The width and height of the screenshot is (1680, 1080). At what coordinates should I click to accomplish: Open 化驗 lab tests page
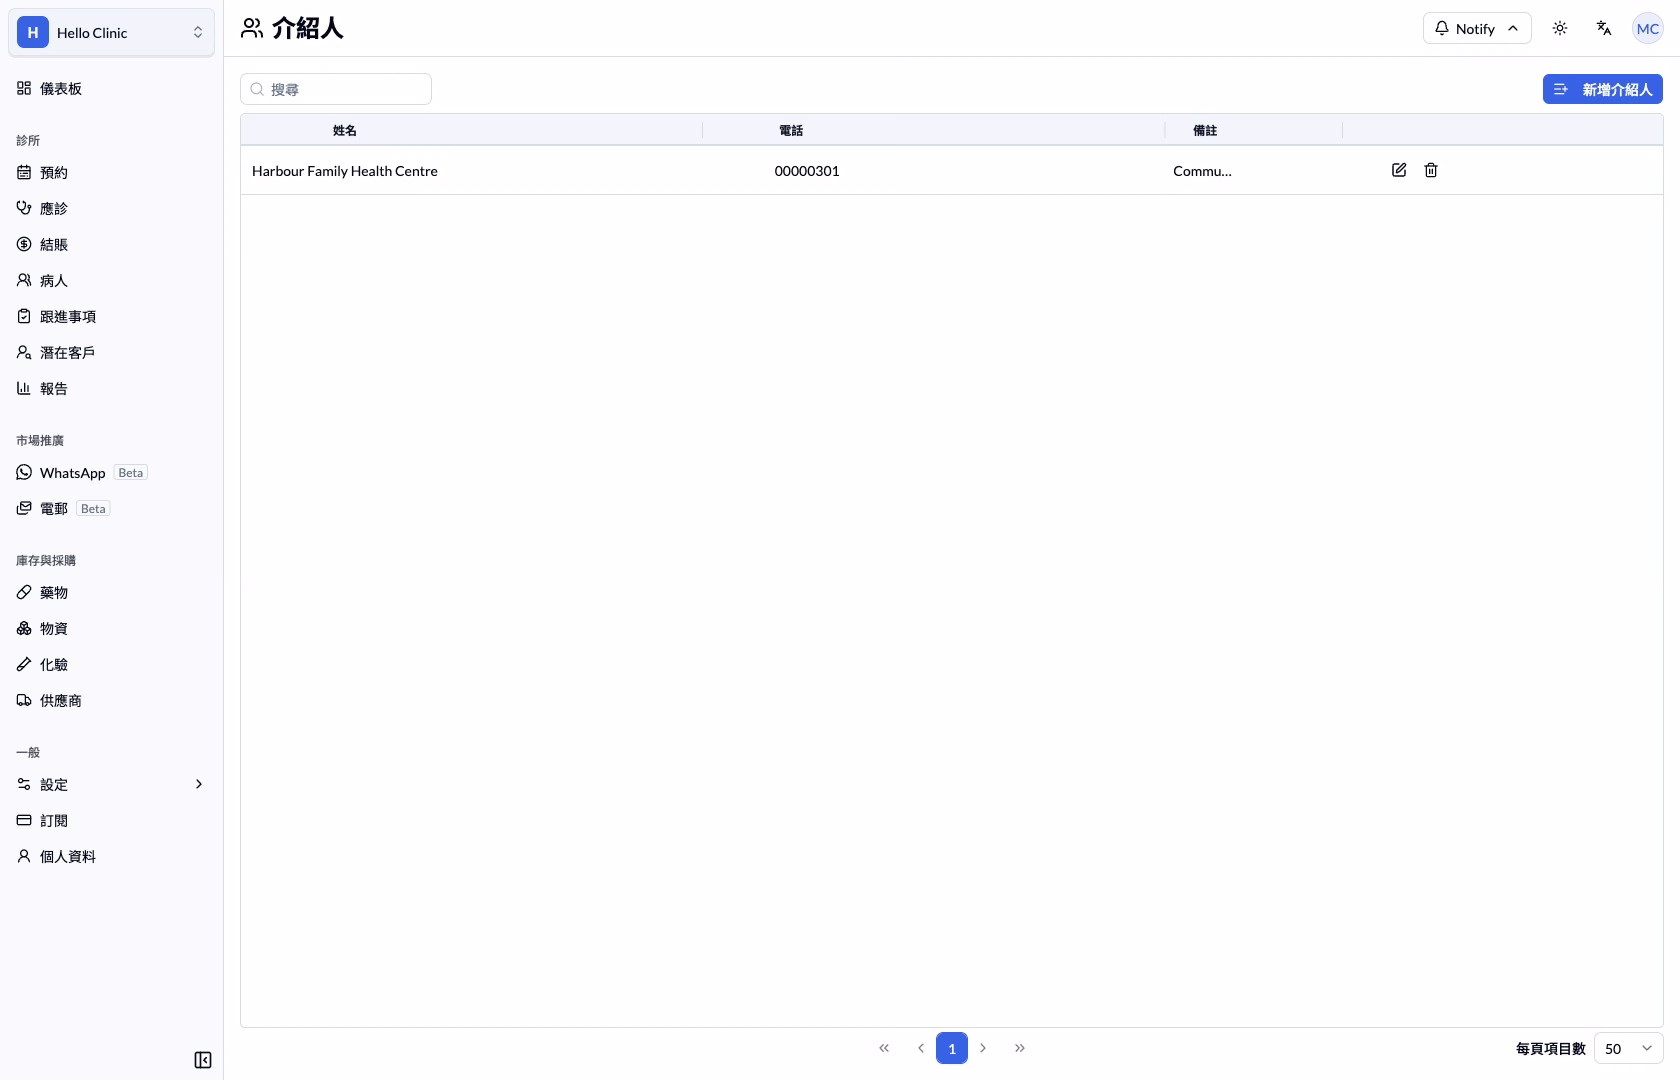(x=111, y=664)
